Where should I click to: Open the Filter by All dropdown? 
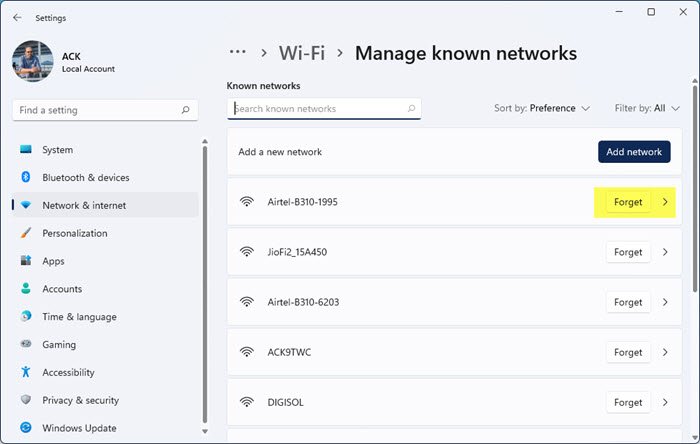click(648, 108)
